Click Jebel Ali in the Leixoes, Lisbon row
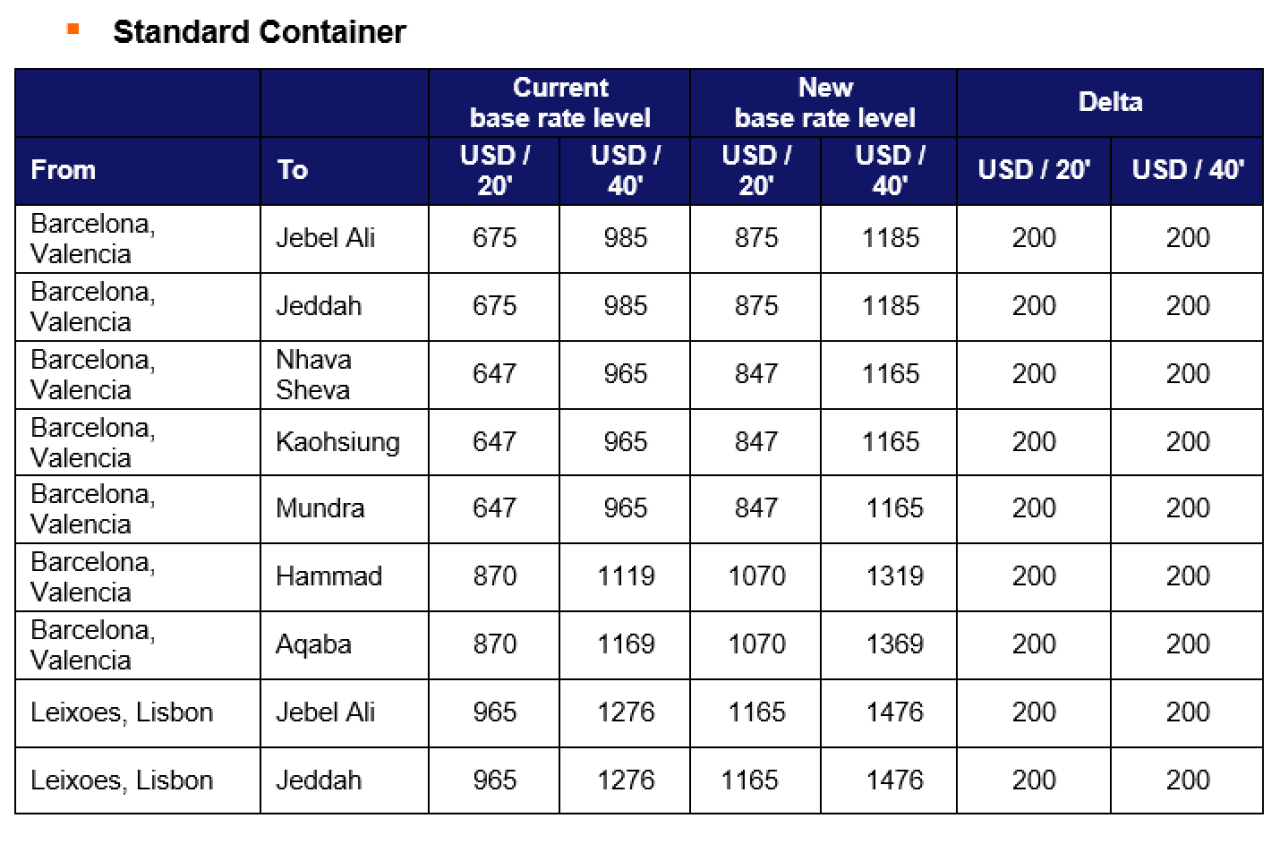This screenshot has width=1280, height=861. [326, 712]
